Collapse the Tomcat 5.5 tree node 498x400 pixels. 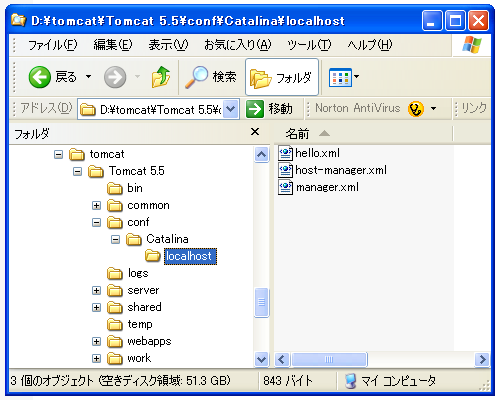point(77,172)
